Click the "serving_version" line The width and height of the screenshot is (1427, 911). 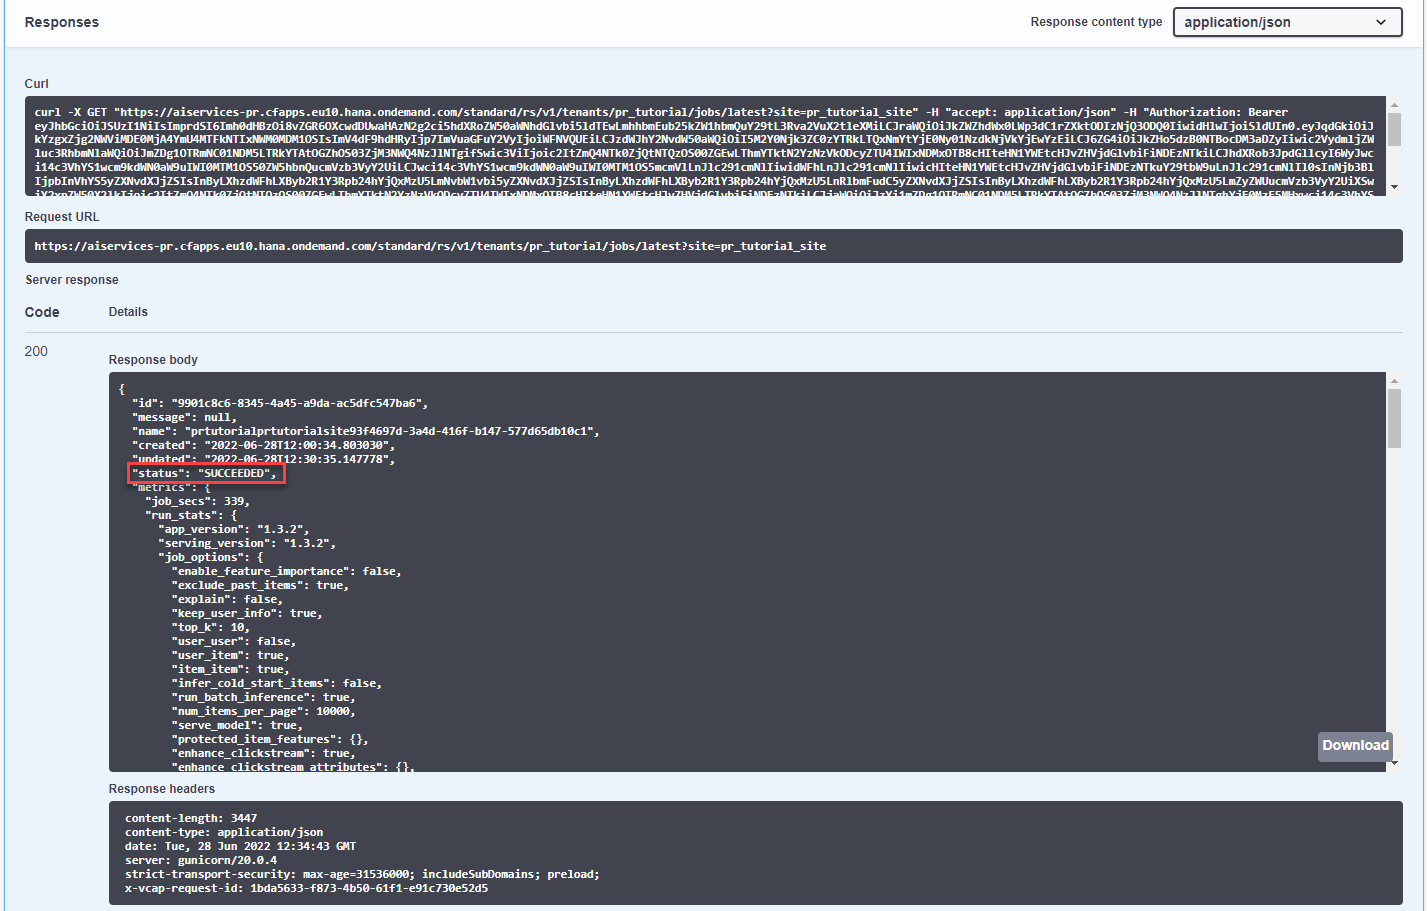(247, 543)
